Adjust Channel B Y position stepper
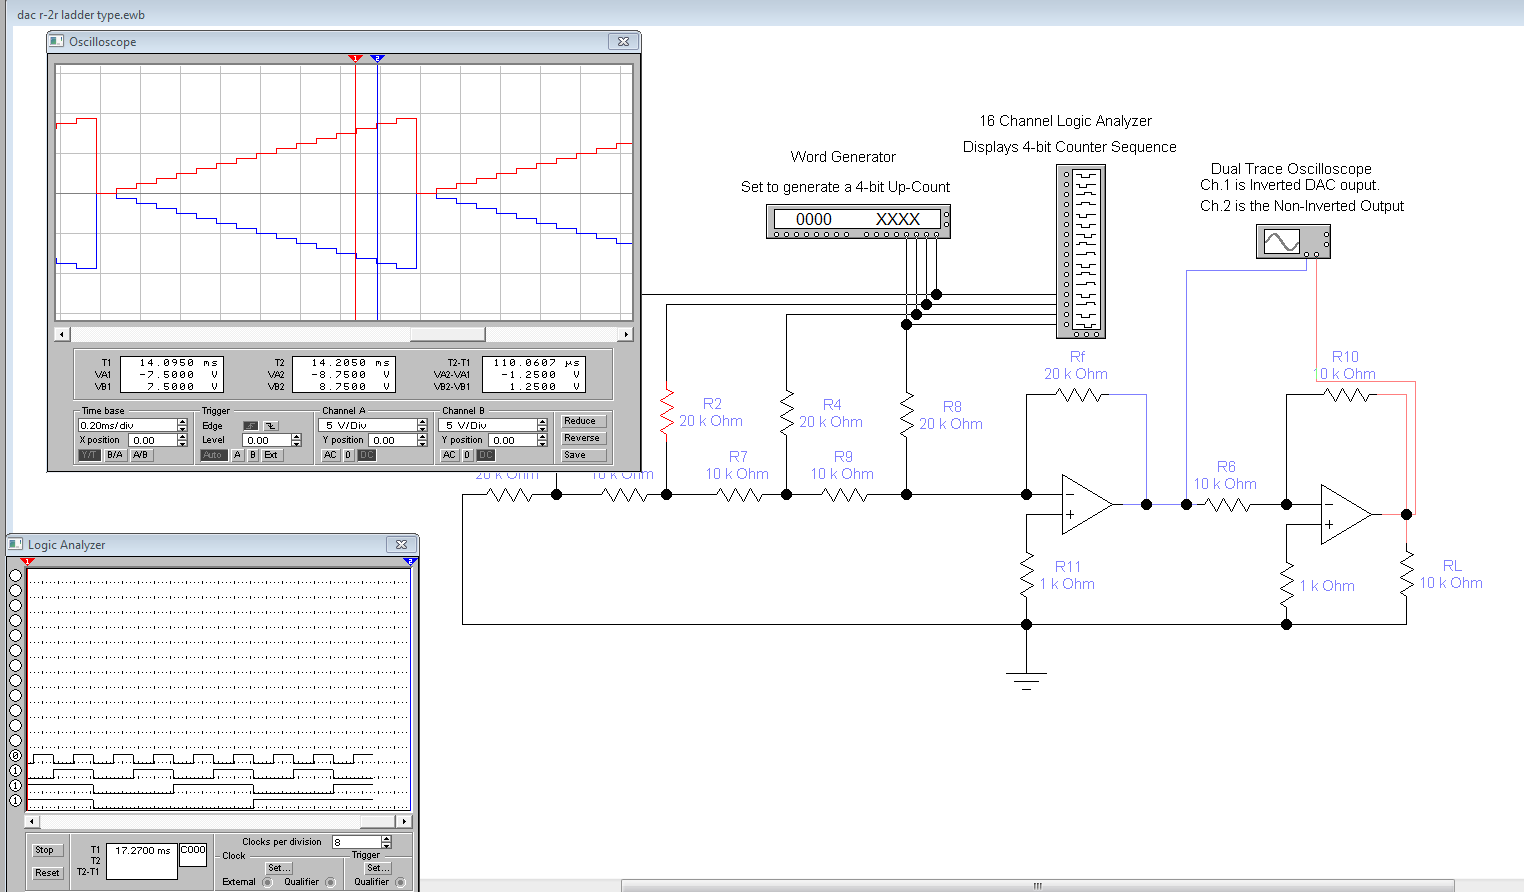Screen dimensions: 1524x892 tap(542, 440)
